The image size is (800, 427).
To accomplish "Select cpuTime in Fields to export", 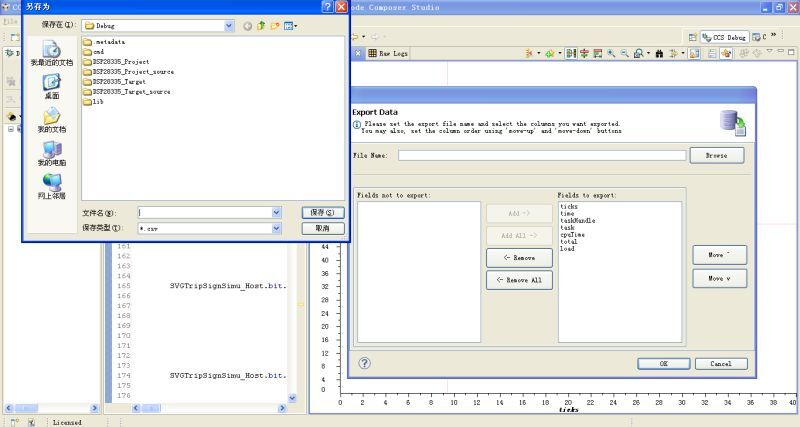I will point(574,234).
